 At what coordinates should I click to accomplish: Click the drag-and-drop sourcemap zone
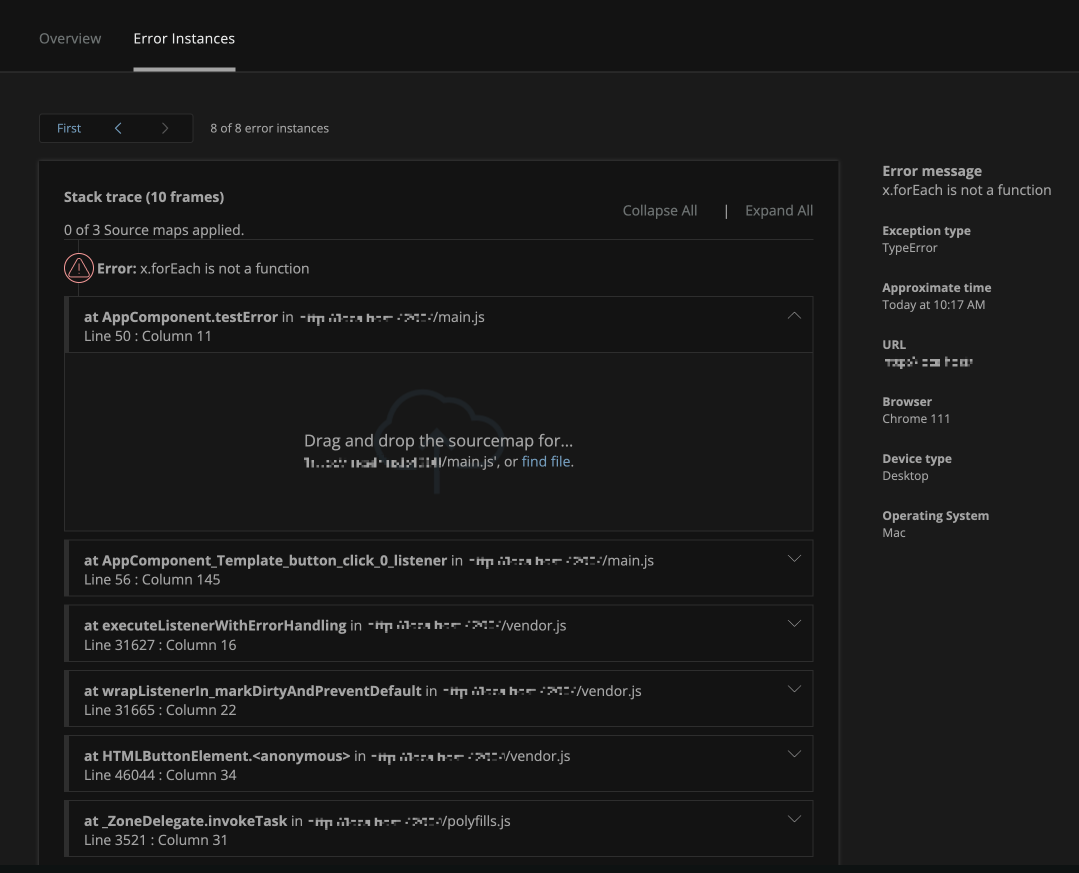click(x=440, y=440)
